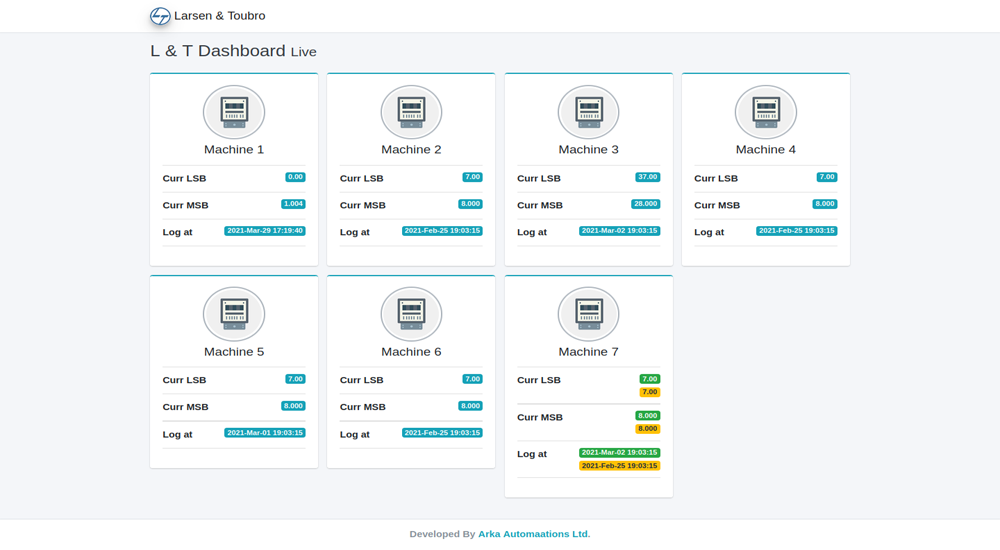Click Machine 7 yellow Curr MSB badge
The height and width of the screenshot is (550, 1000).
pos(647,429)
